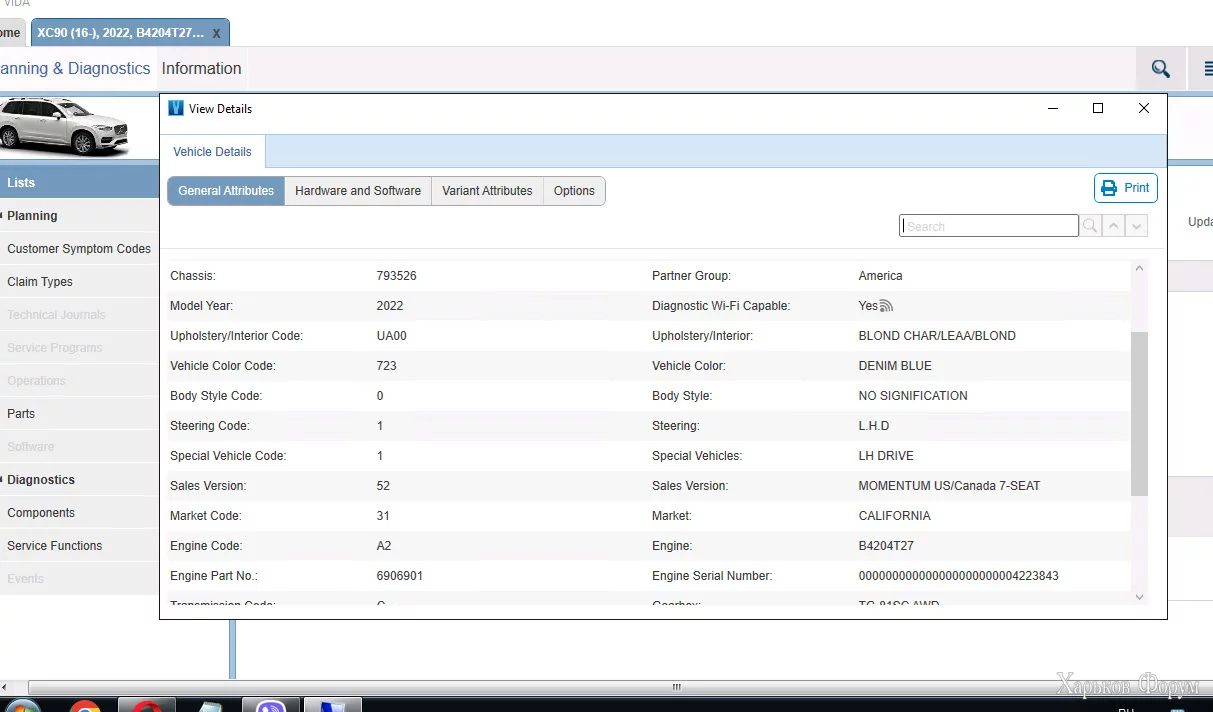Click the XC90 vehicle thumbnail image

pyautogui.click(x=65, y=125)
